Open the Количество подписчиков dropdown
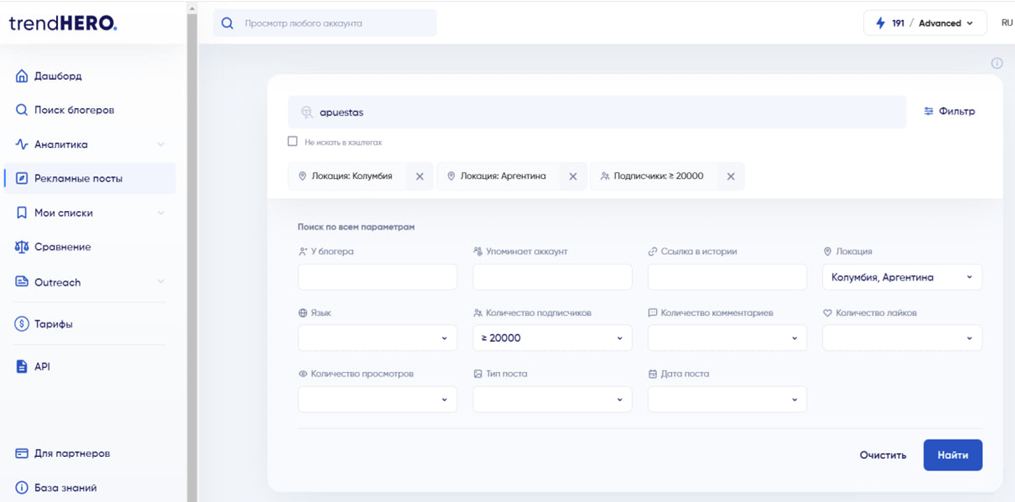1015x502 pixels. point(552,338)
